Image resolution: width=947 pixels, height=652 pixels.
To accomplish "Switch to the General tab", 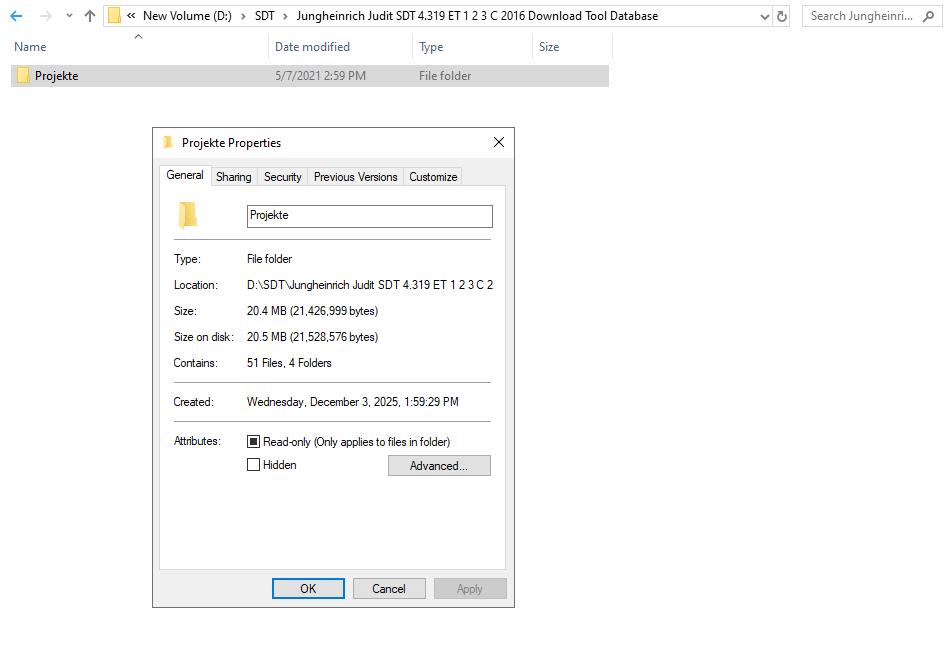I will 185,175.
